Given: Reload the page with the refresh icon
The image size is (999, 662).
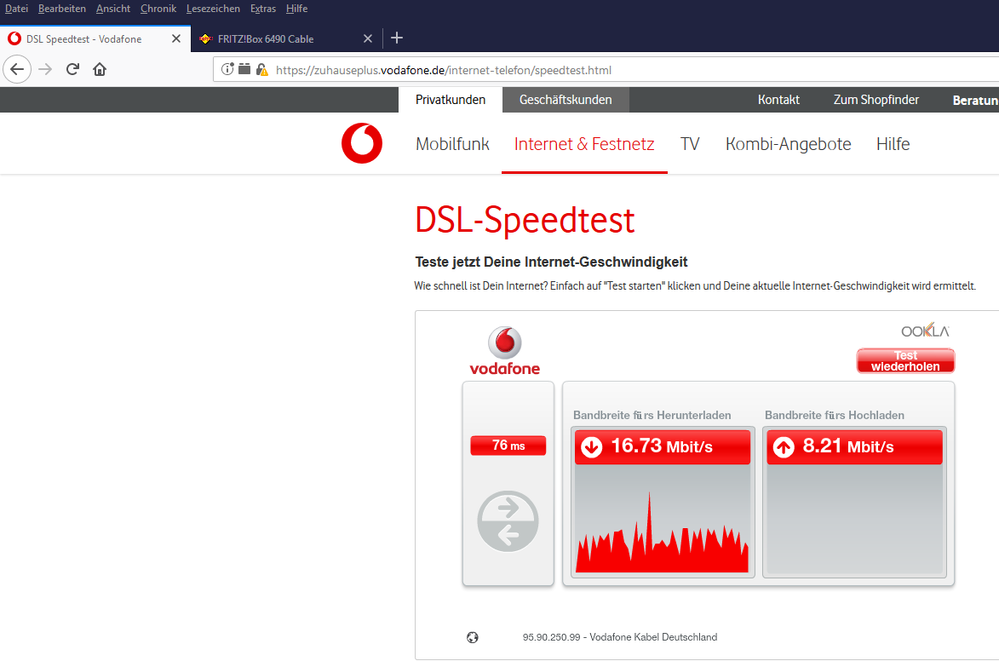Looking at the screenshot, I should (73, 69).
